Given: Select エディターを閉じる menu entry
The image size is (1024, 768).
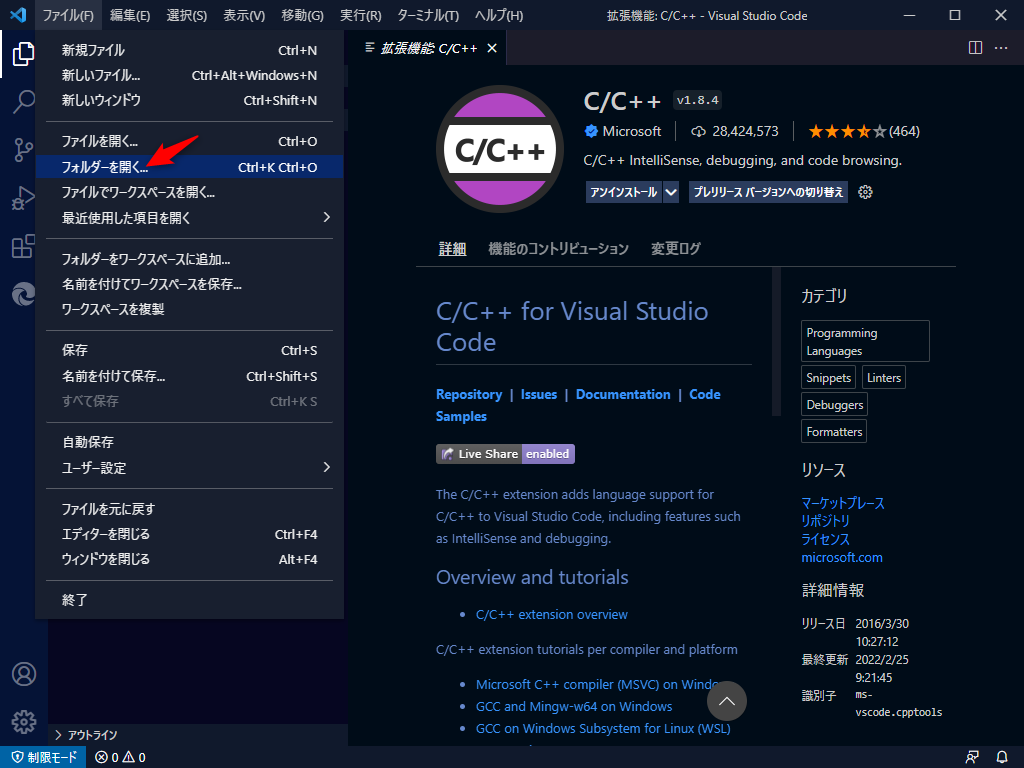Looking at the screenshot, I should point(189,534).
